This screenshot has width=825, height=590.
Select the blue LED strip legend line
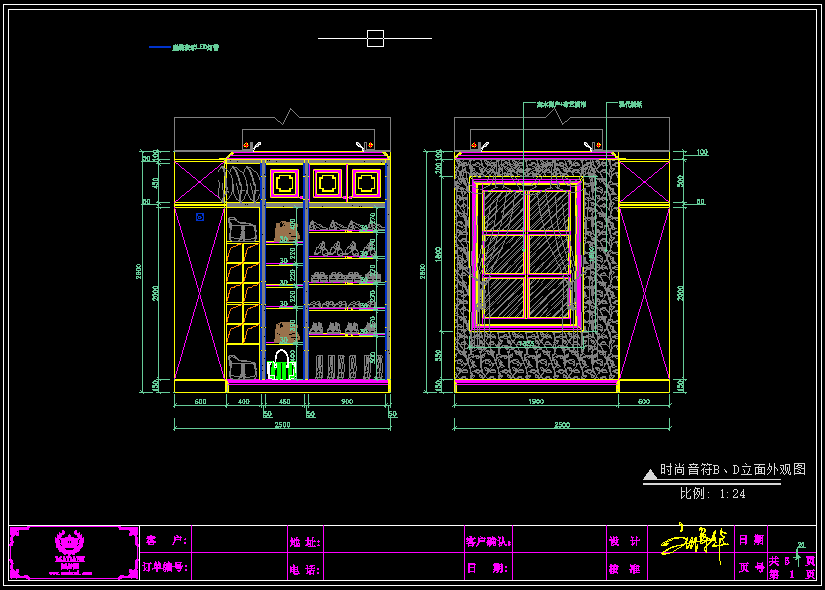pyautogui.click(x=160, y=47)
